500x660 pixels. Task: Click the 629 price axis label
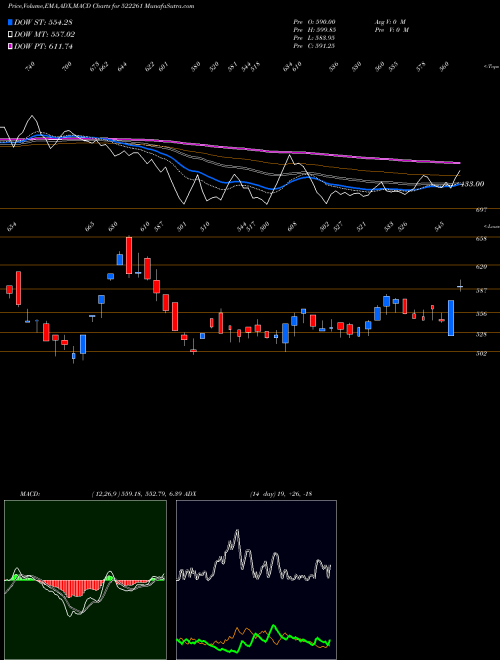click(x=481, y=266)
